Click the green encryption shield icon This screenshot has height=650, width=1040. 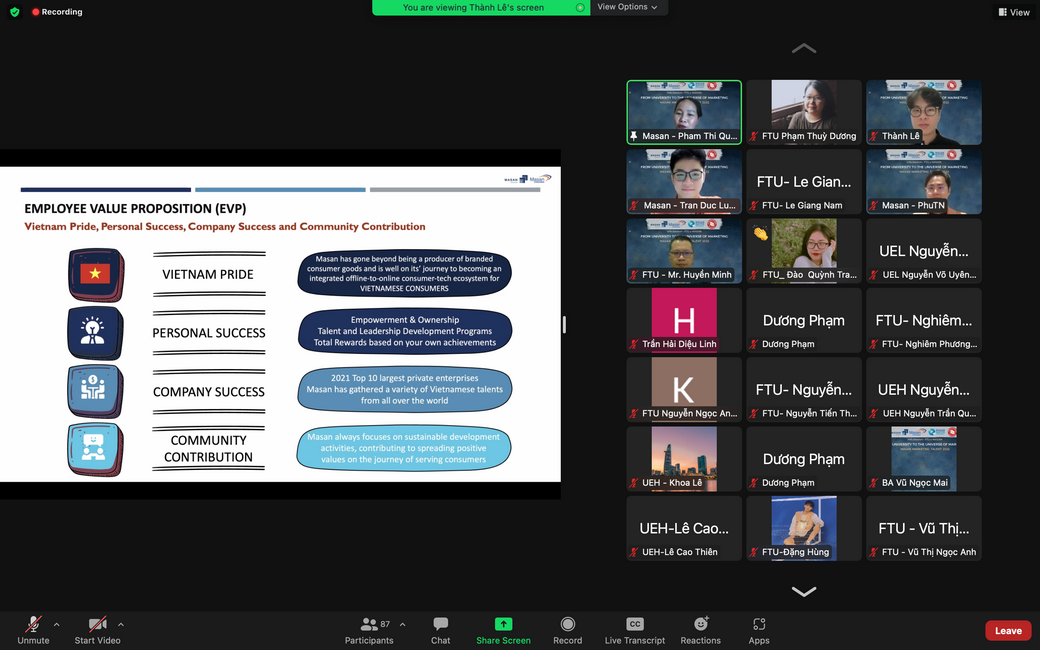[x=15, y=12]
